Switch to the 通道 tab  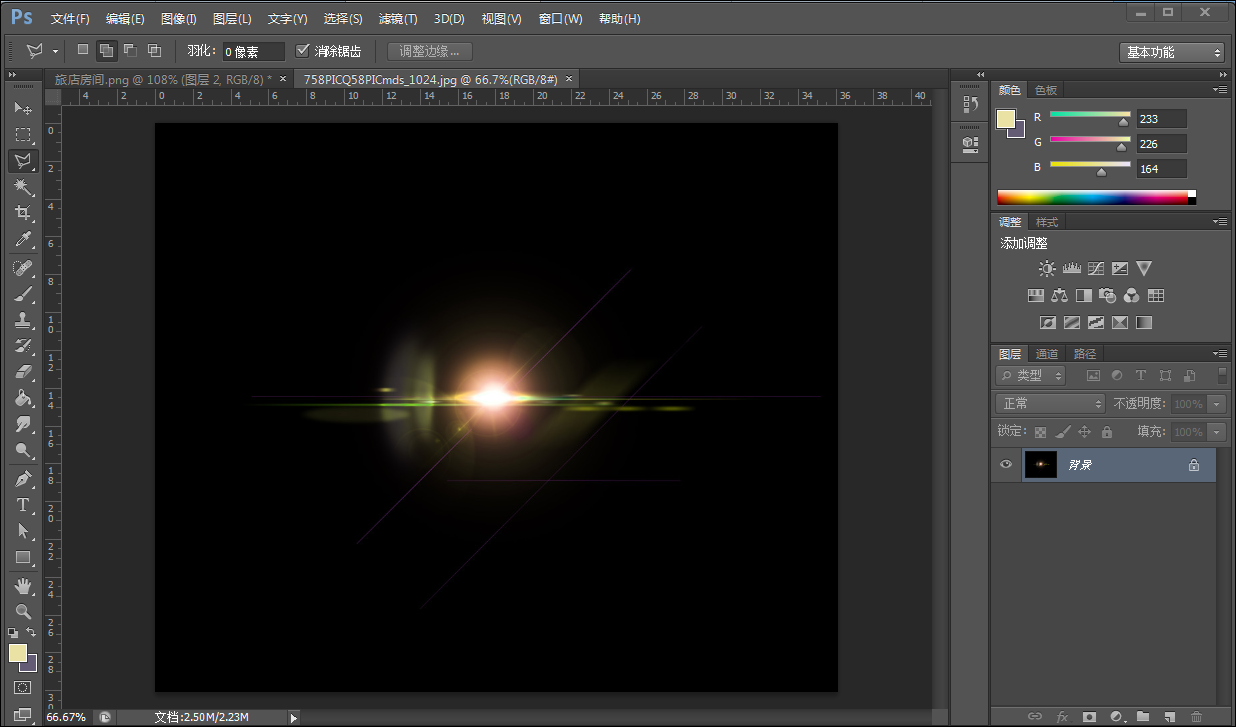coord(1047,354)
